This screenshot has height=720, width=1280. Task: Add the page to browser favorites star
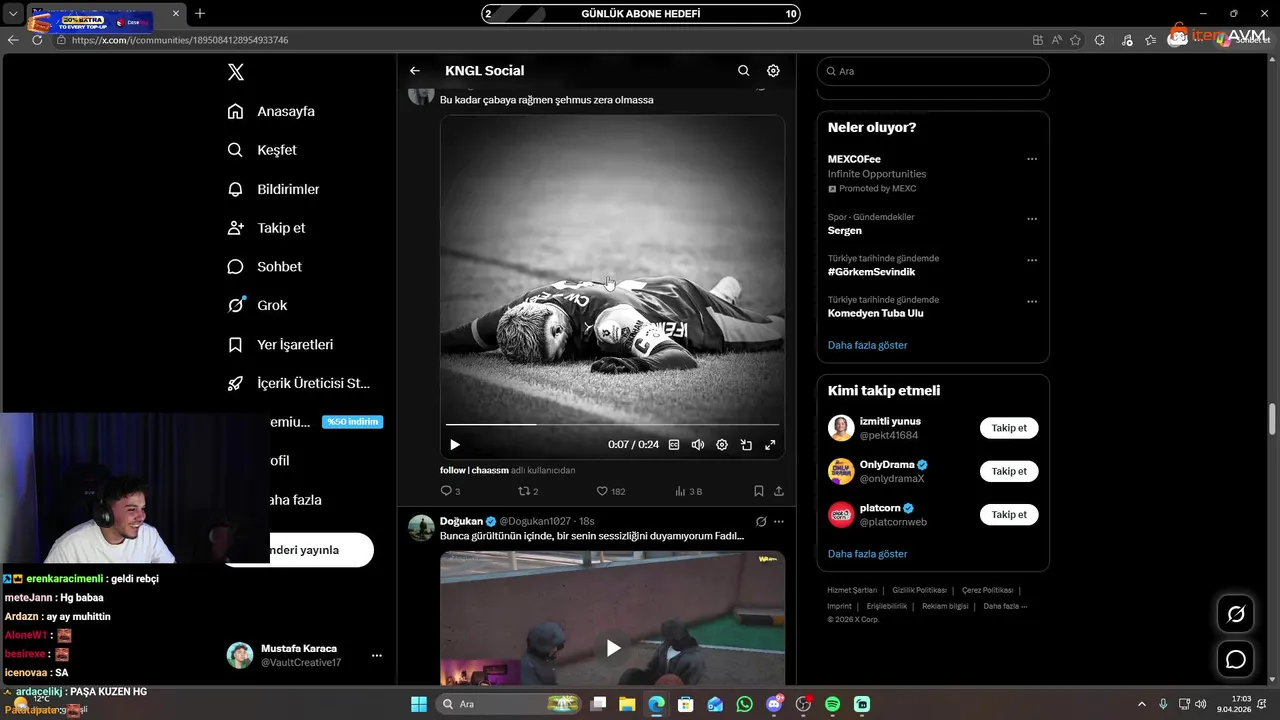[1076, 40]
